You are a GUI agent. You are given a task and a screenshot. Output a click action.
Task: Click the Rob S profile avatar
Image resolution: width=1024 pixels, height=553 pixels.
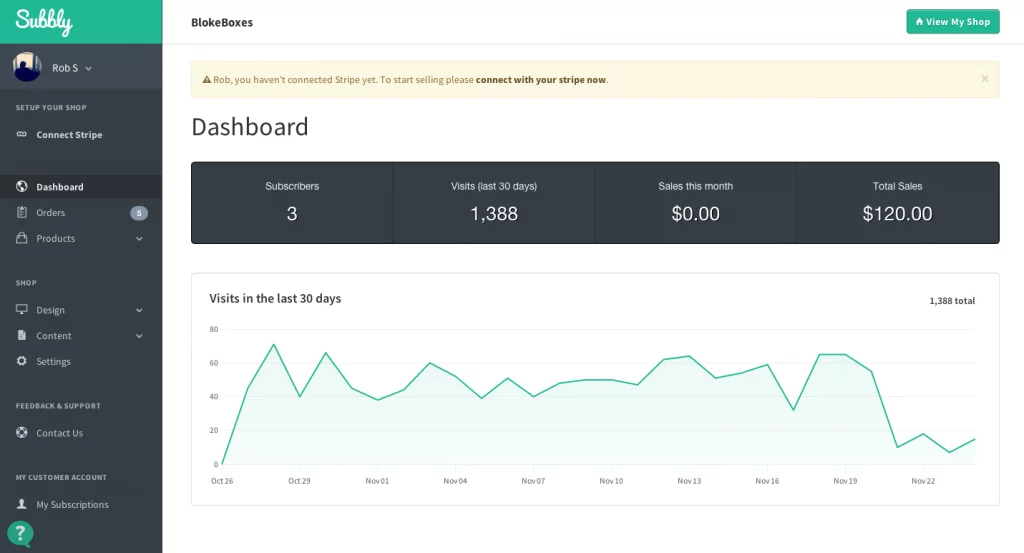coord(27,67)
